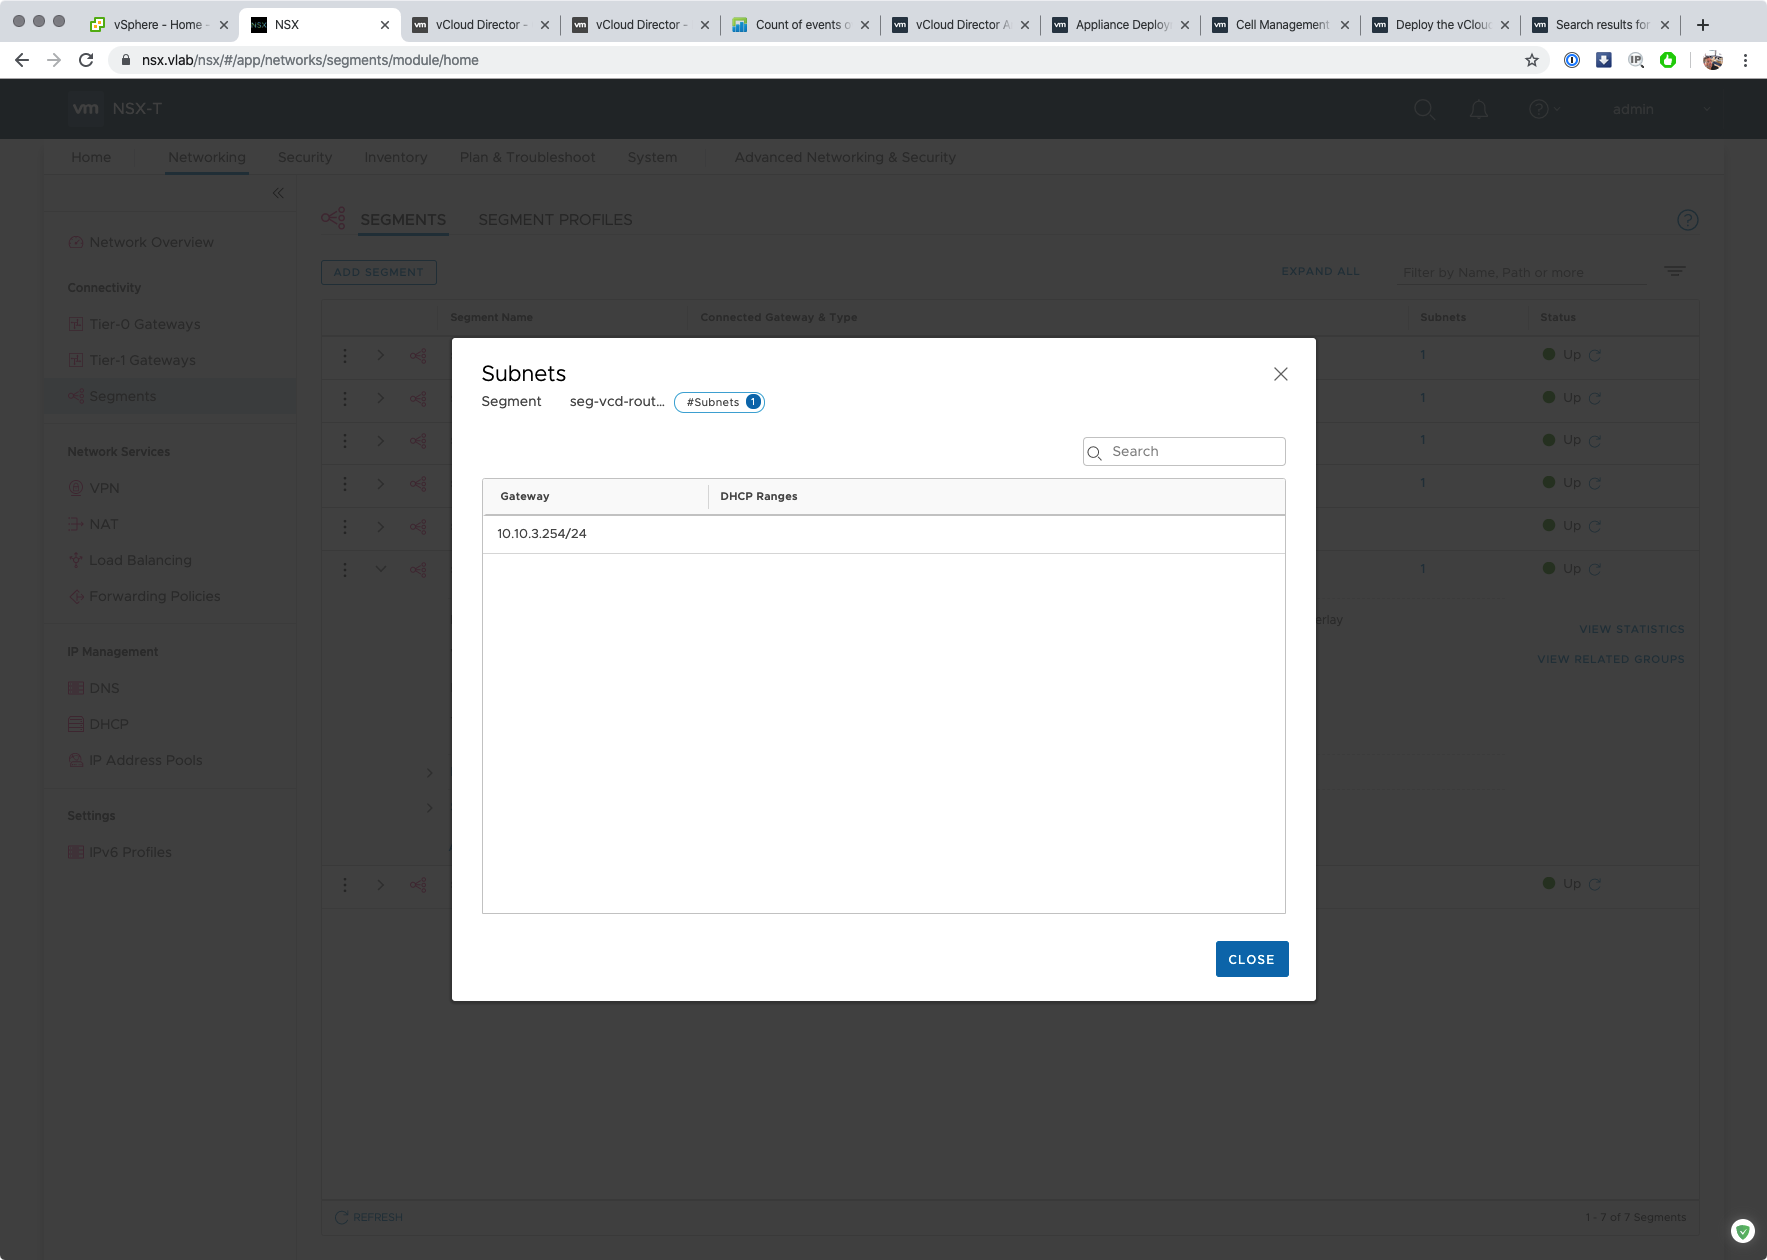Sort by Gateway column header
This screenshot has height=1260, width=1767.
525,496
